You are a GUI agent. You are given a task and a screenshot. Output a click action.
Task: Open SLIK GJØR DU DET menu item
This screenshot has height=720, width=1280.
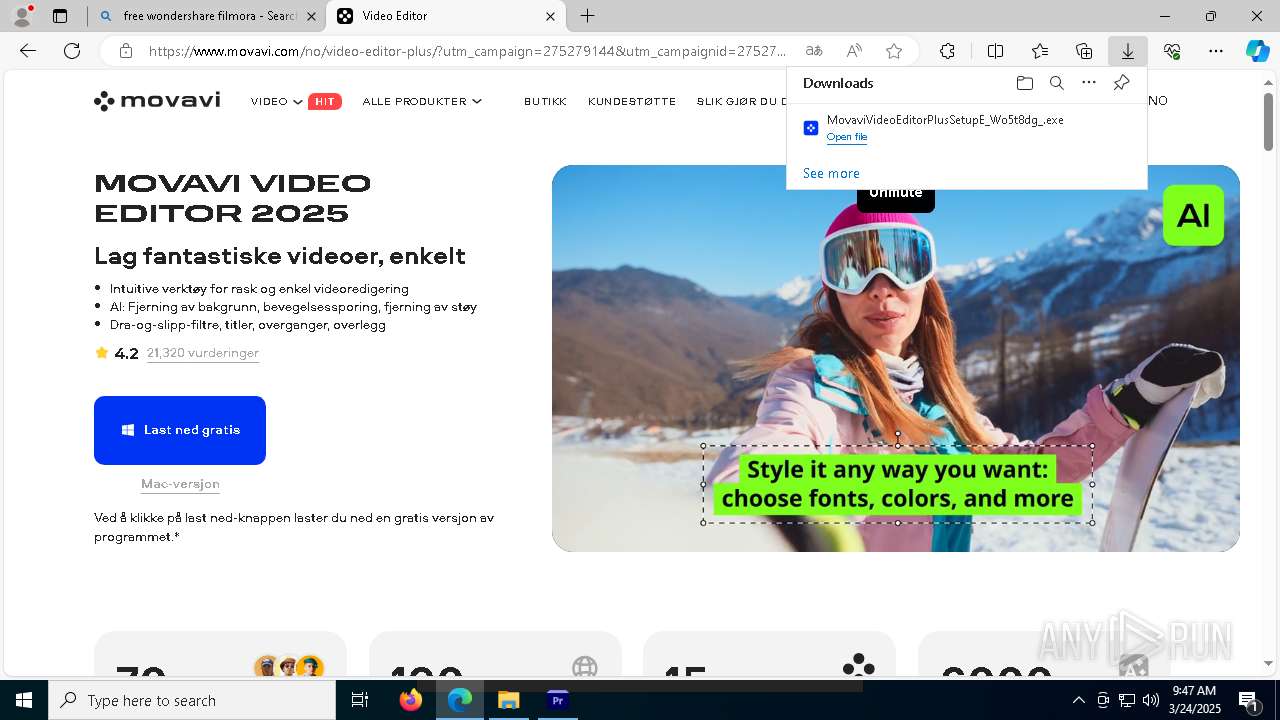(742, 101)
